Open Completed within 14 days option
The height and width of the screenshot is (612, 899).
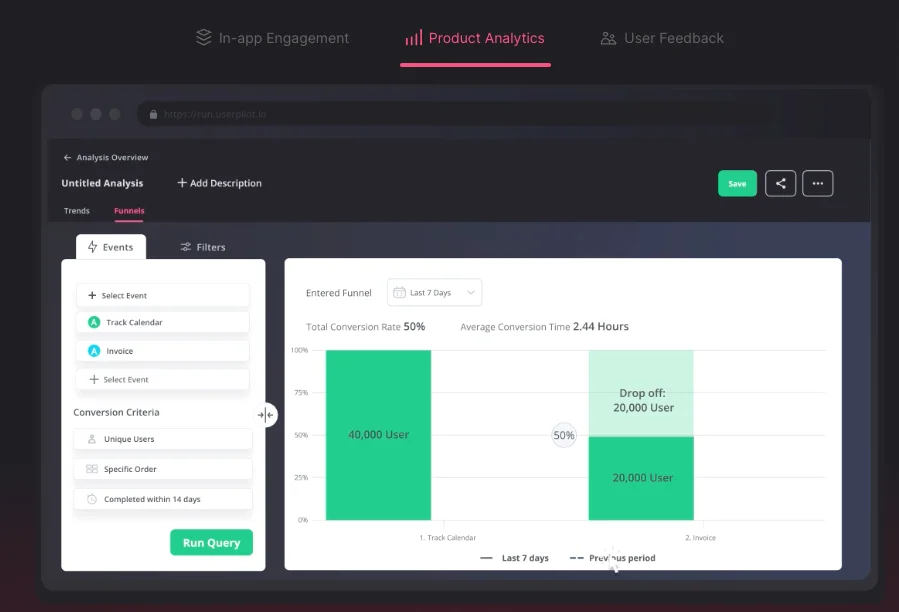[163, 499]
